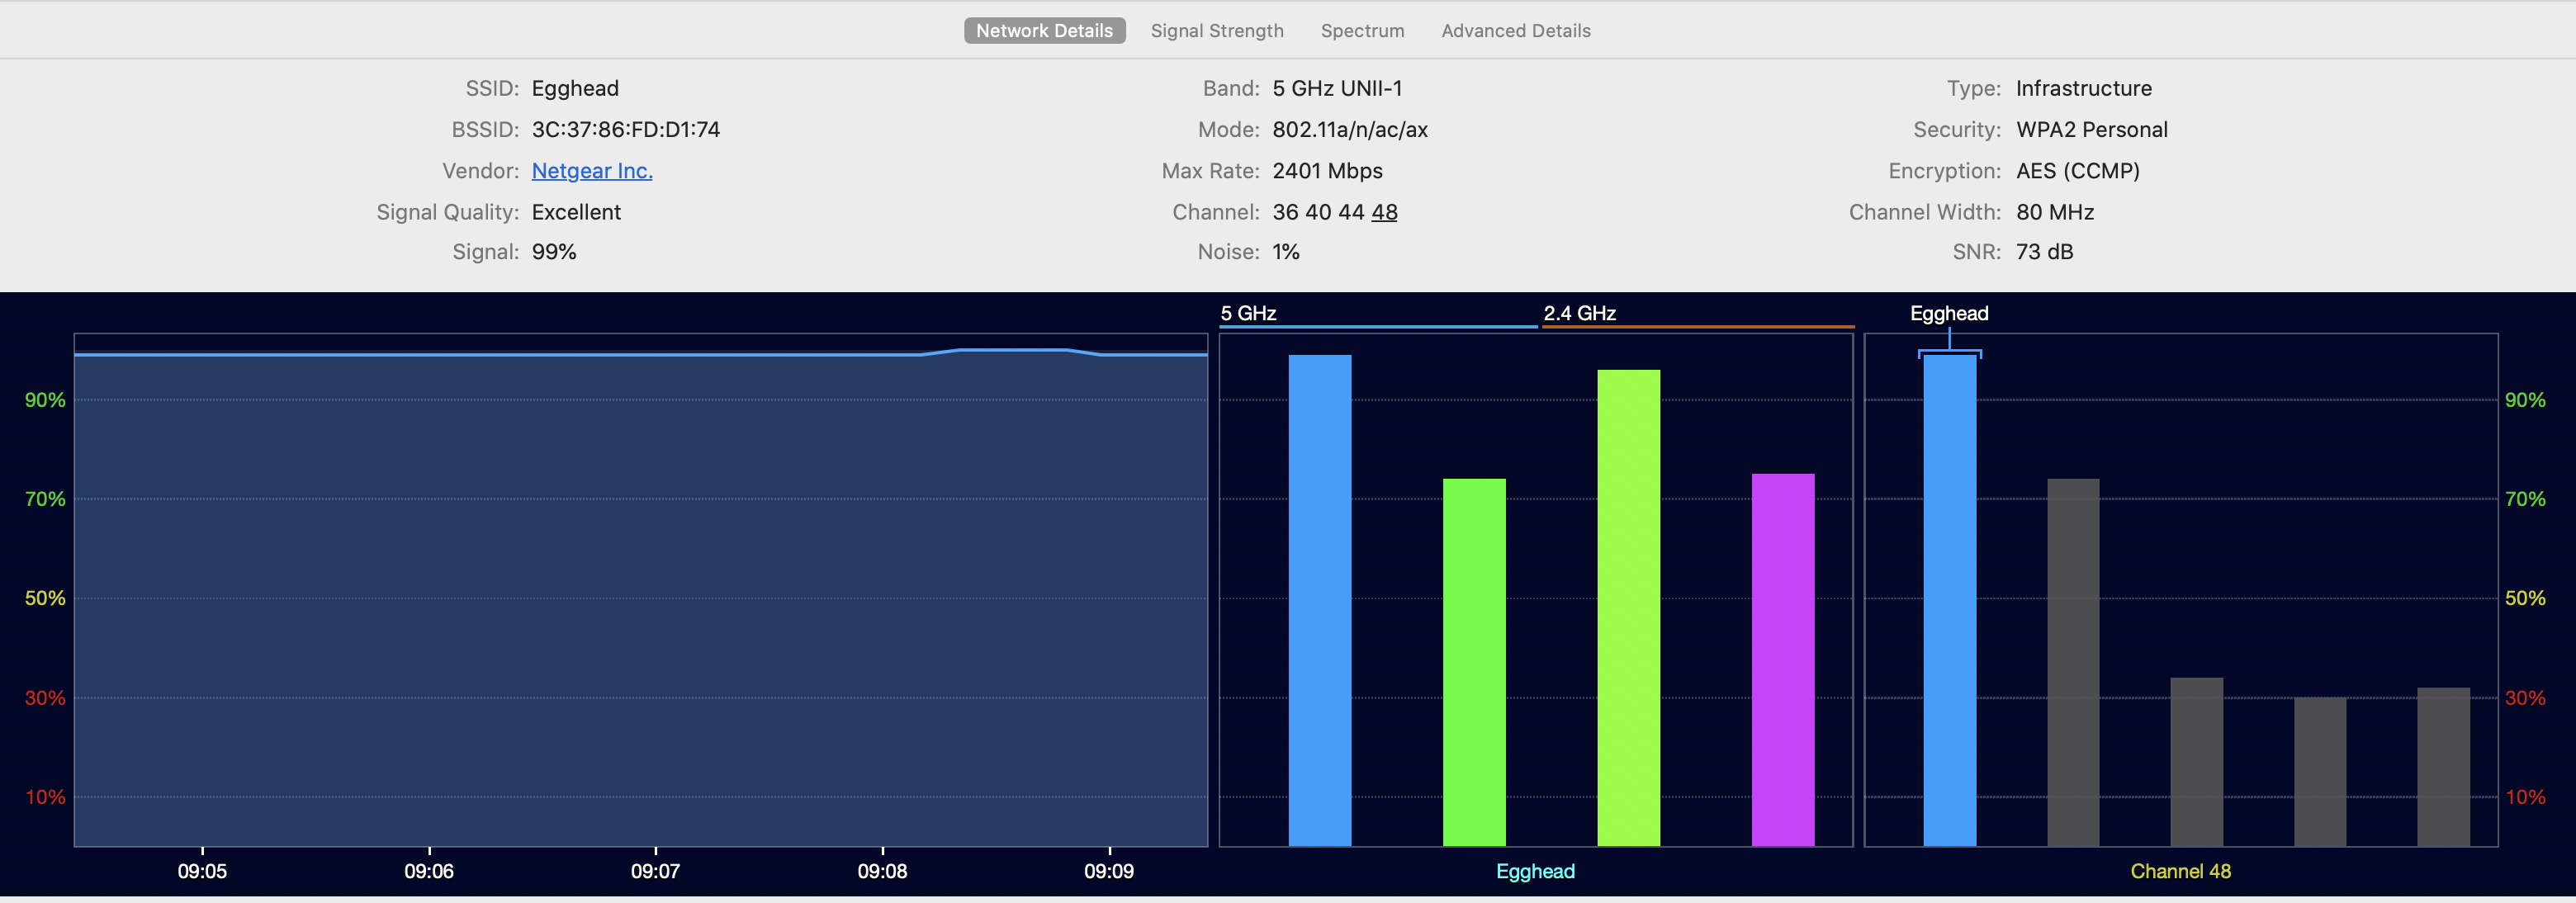This screenshot has height=903, width=2576.
Task: Click the blue bar in the band chart
Action: point(1319,600)
